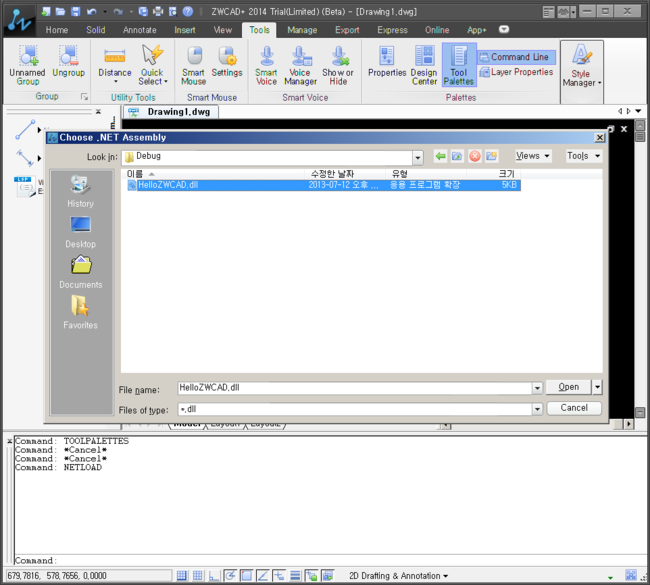
Task: Open the History location in sidebar
Action: [80, 192]
